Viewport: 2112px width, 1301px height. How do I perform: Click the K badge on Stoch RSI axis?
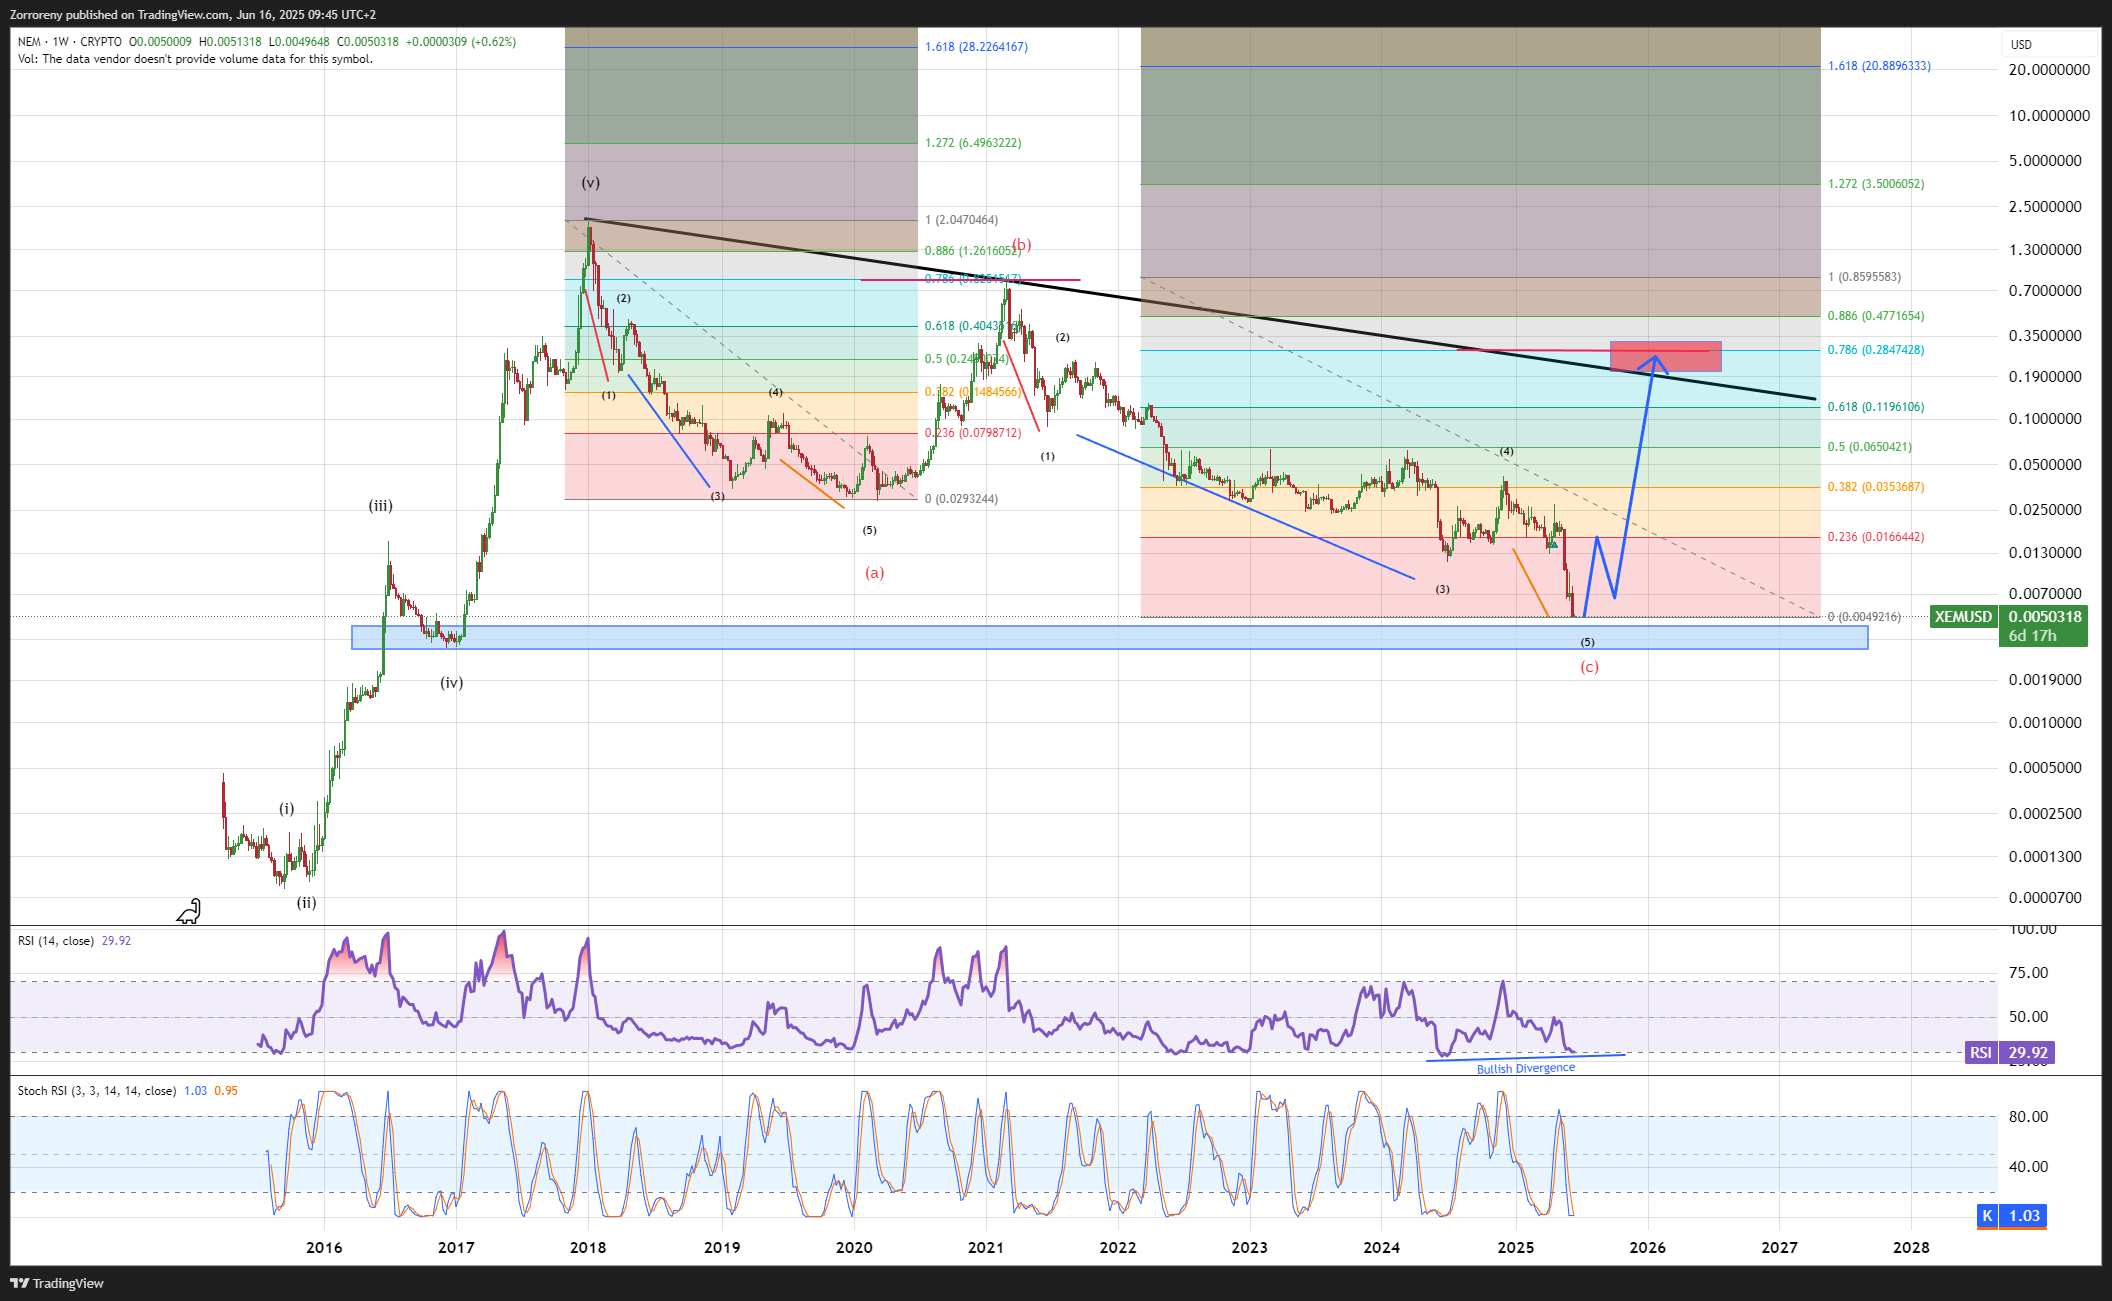tap(1988, 1216)
